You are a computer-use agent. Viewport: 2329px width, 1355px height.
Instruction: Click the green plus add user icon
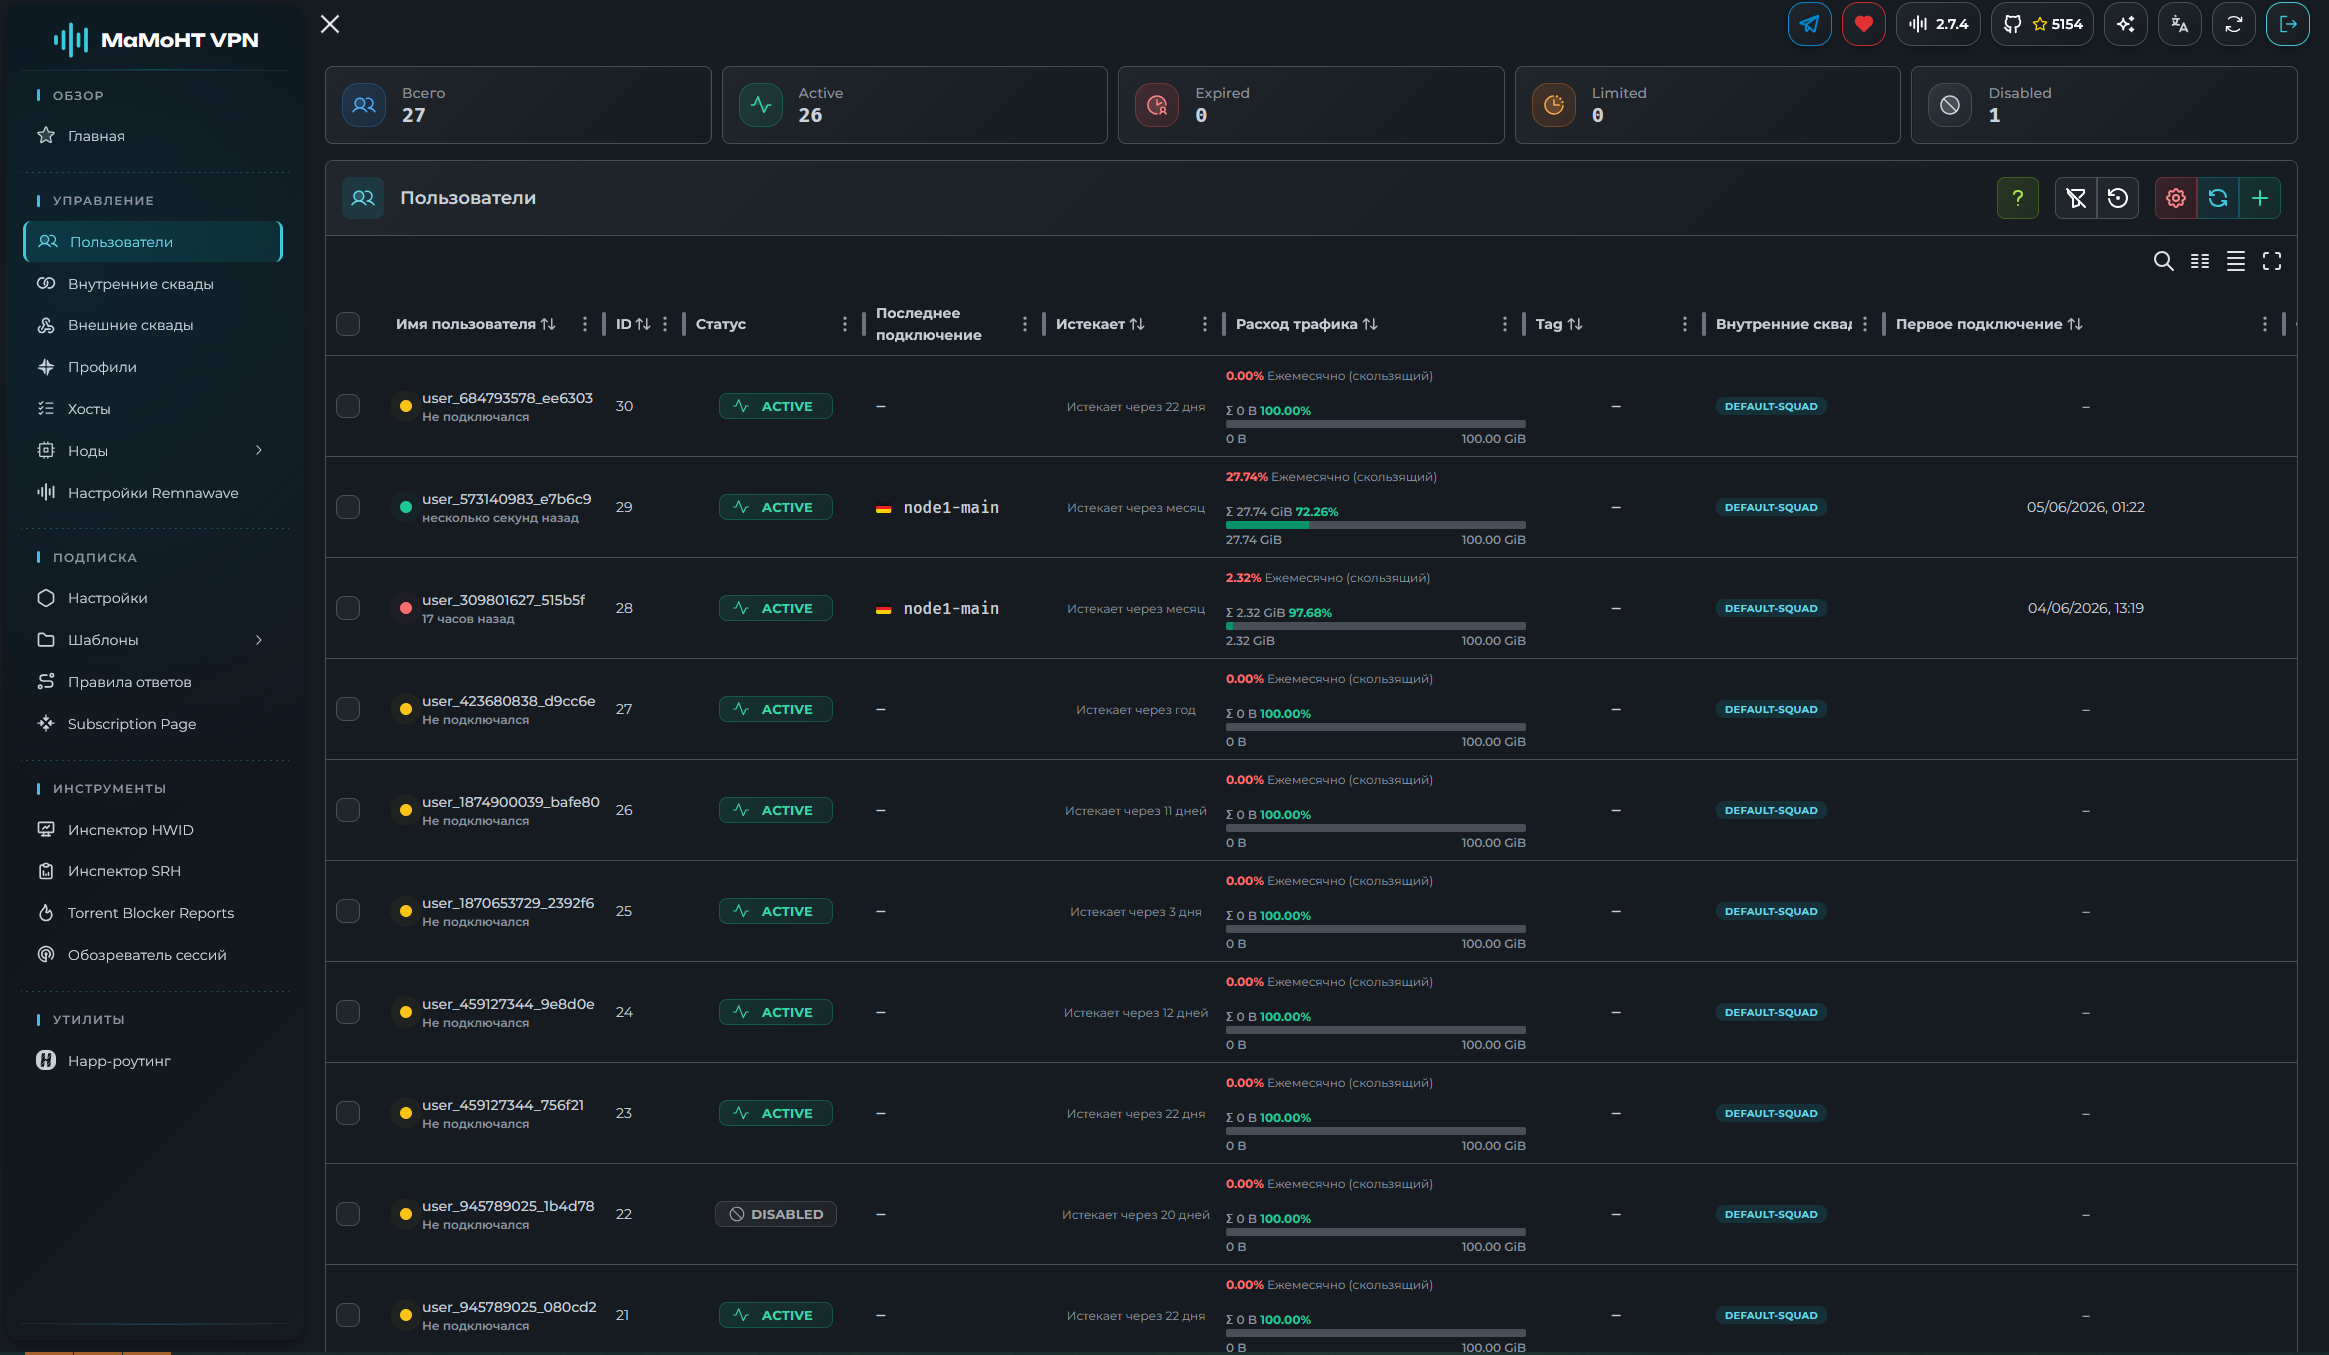2259,198
